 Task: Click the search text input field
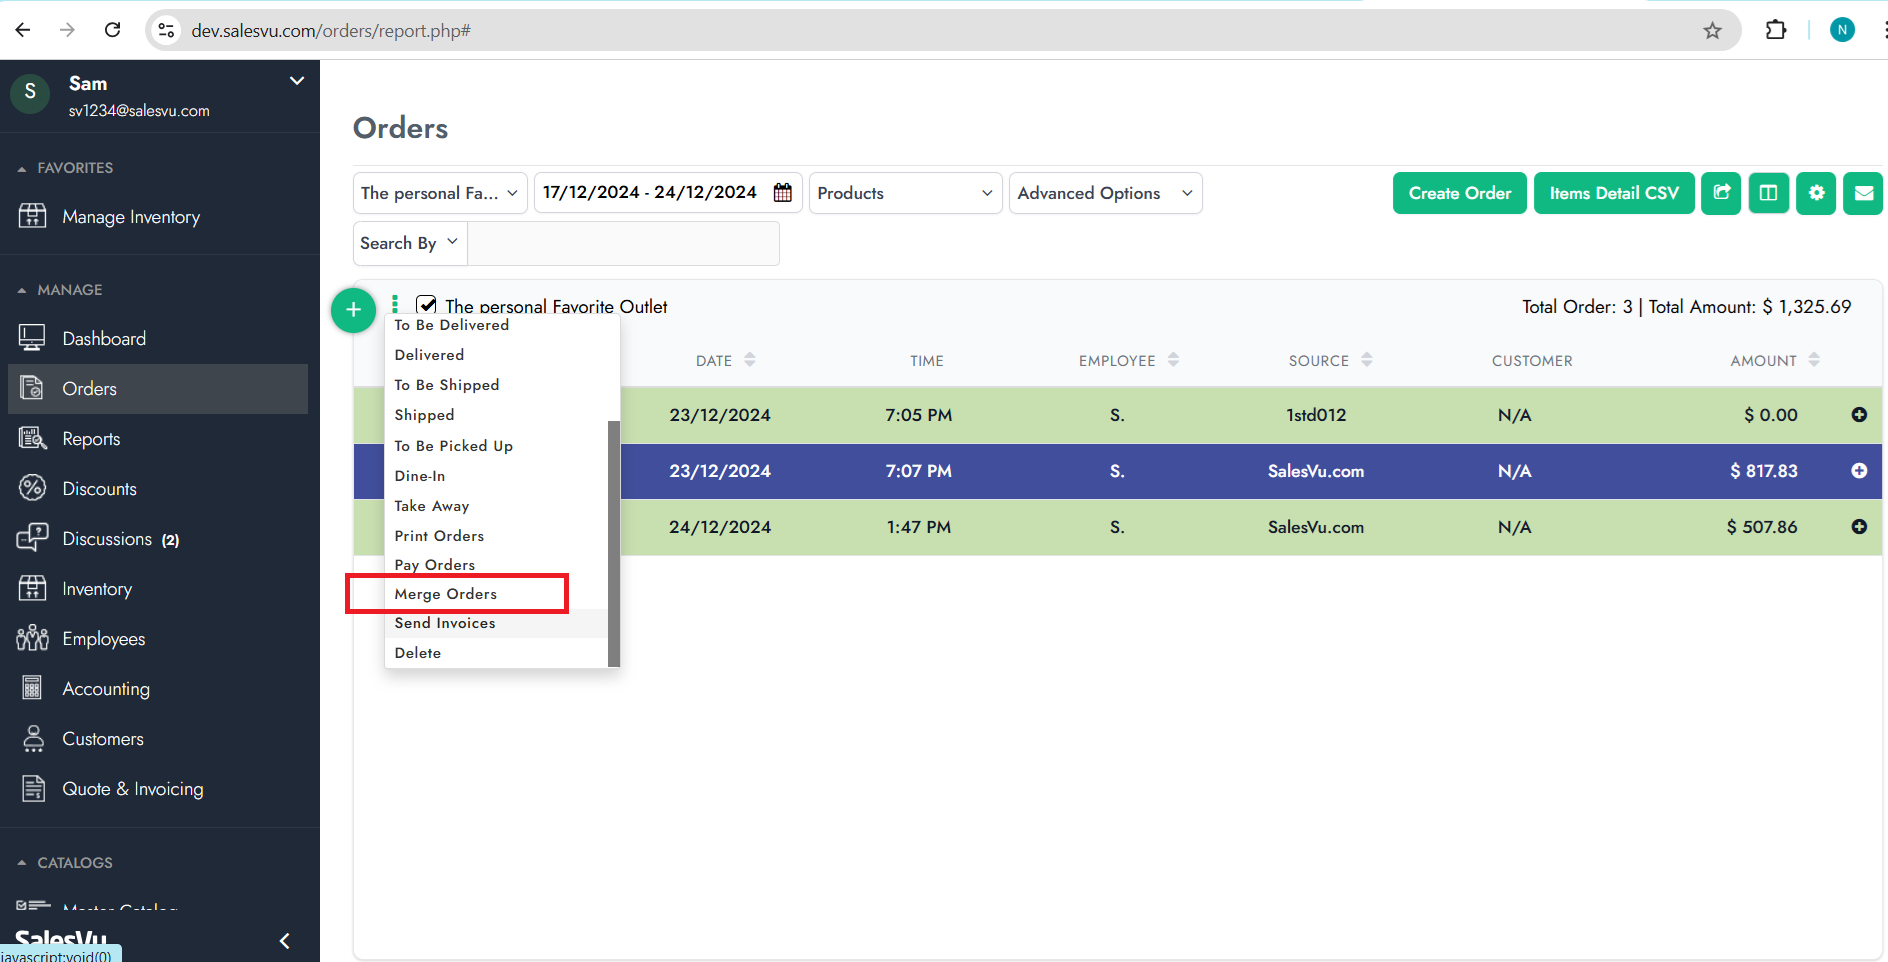click(x=623, y=244)
